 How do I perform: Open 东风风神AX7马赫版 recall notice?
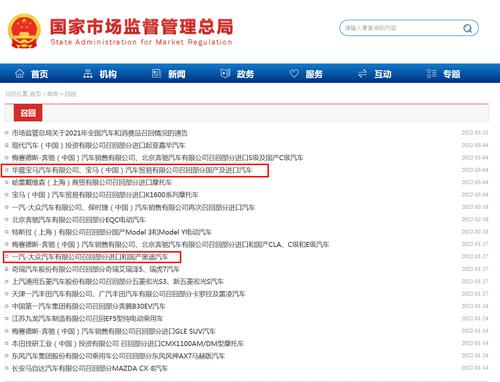pos(119,356)
